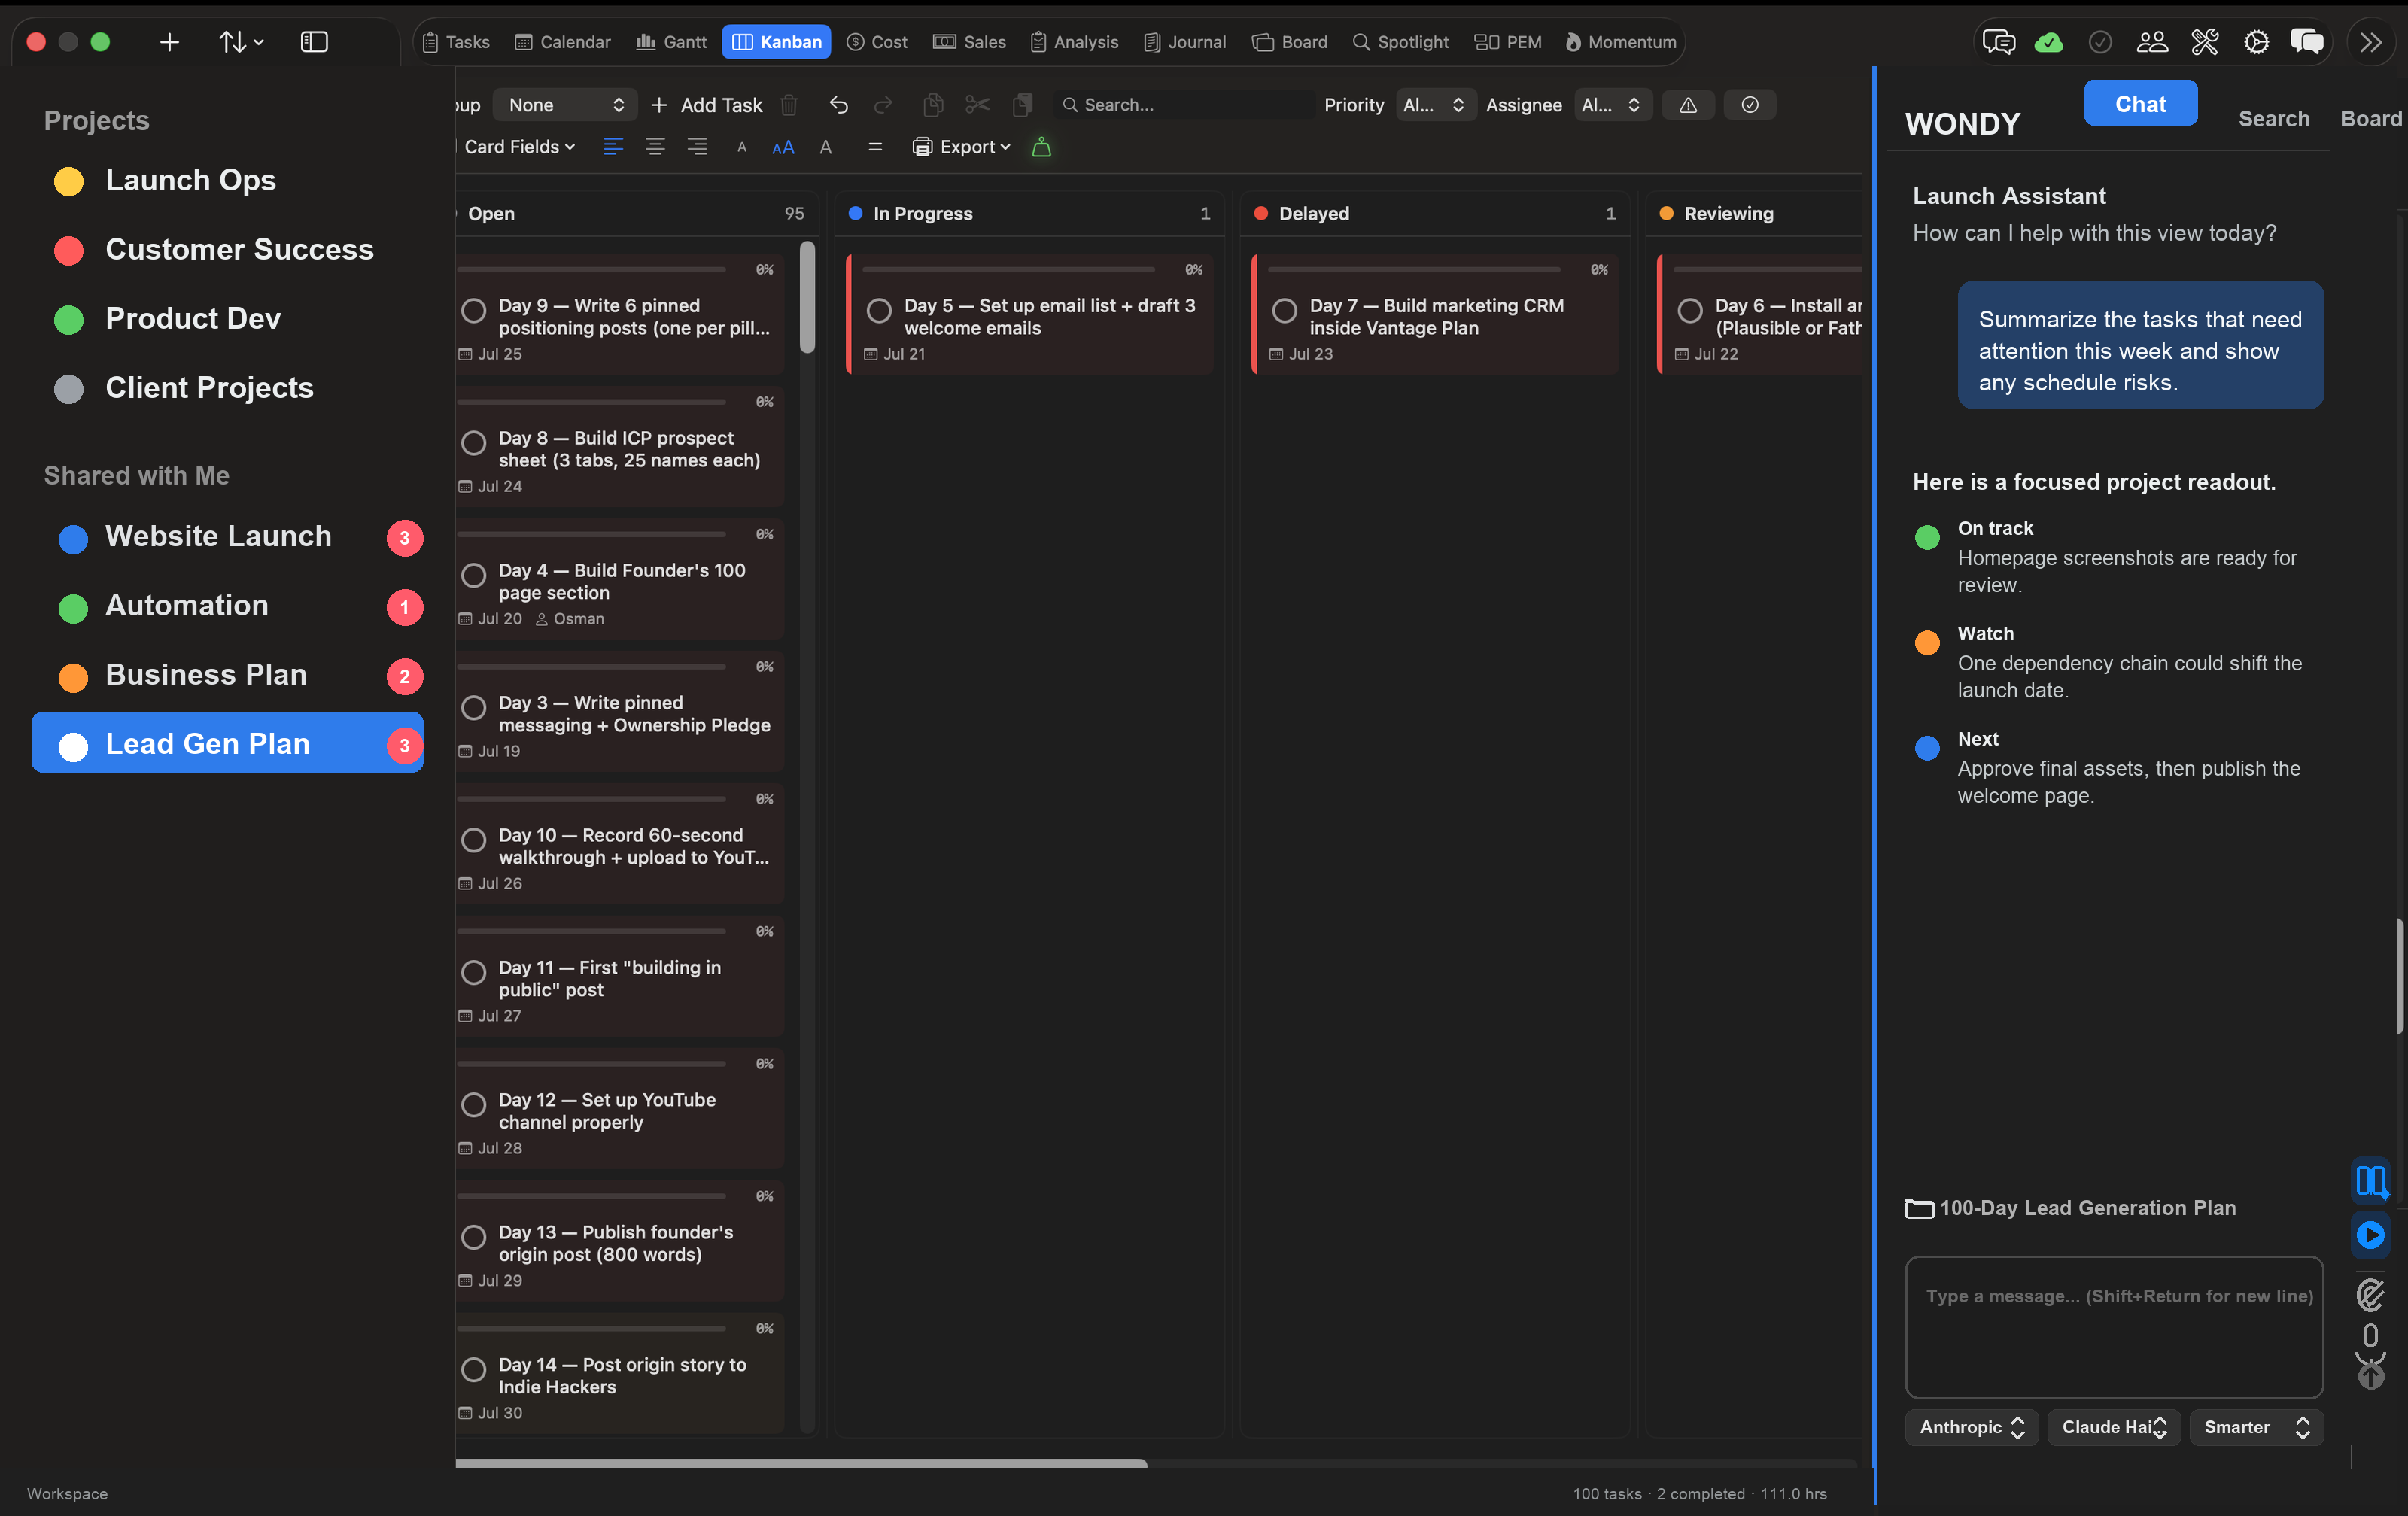Viewport: 2408px width, 1516px height.
Task: Select the medium AA font size
Action: [783, 147]
